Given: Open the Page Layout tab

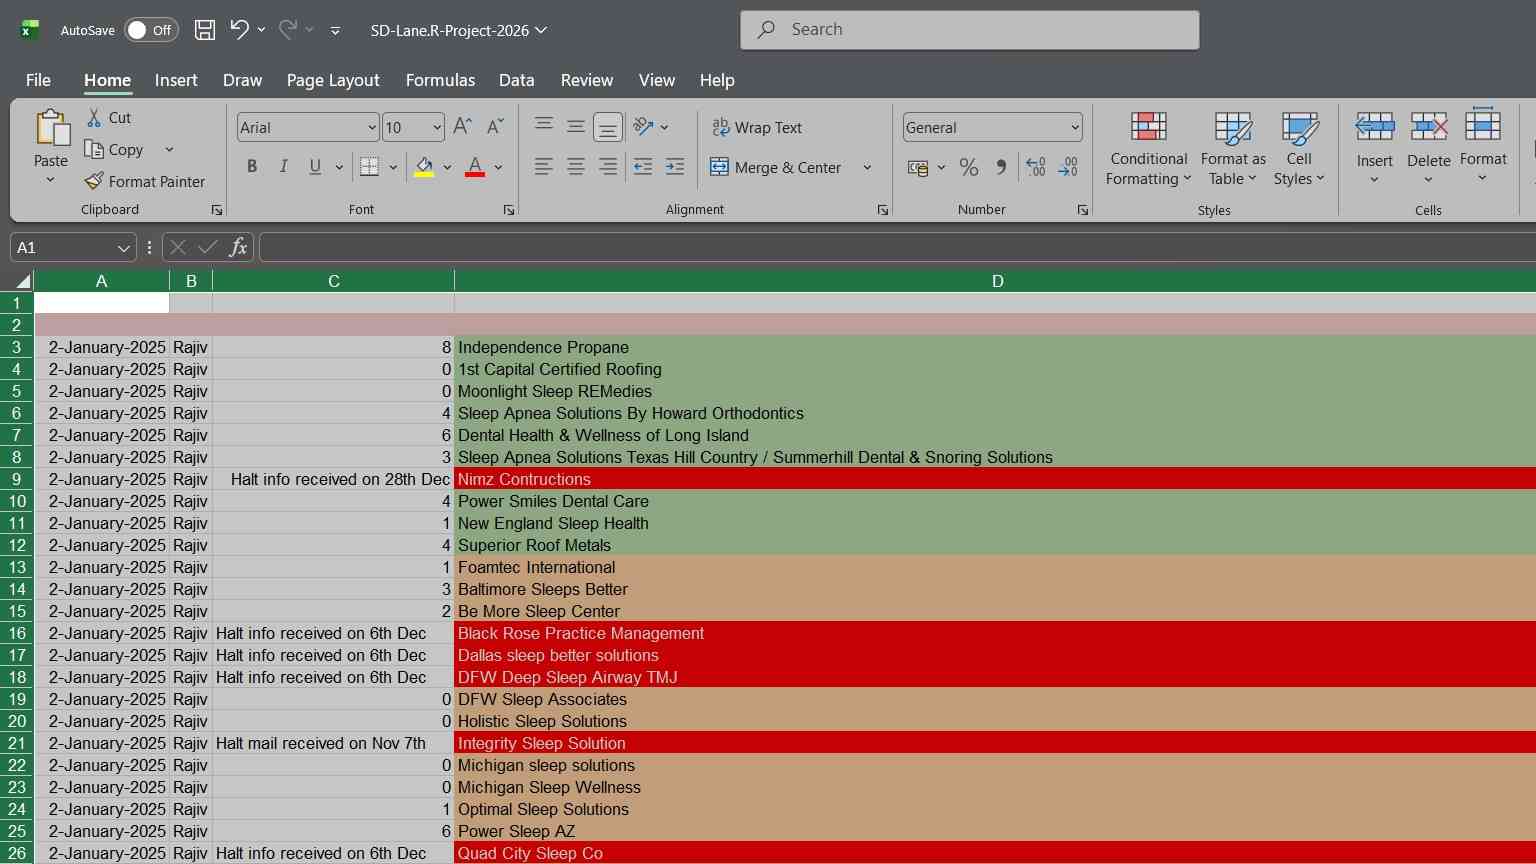Looking at the screenshot, I should coord(333,80).
